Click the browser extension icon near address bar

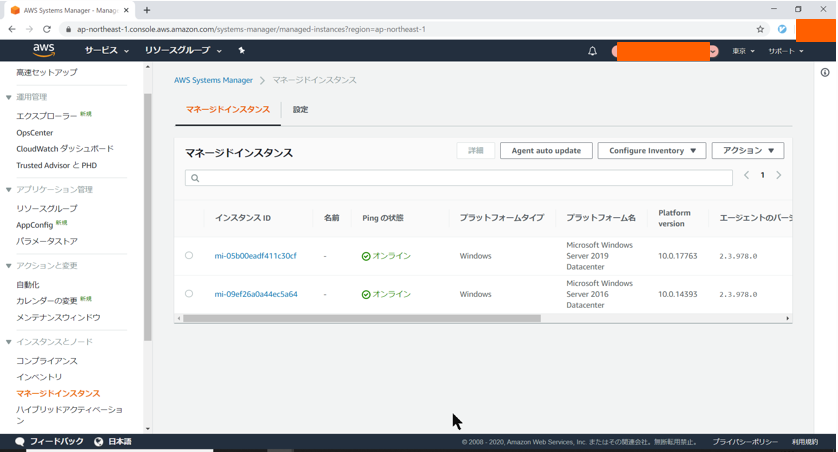pos(782,29)
